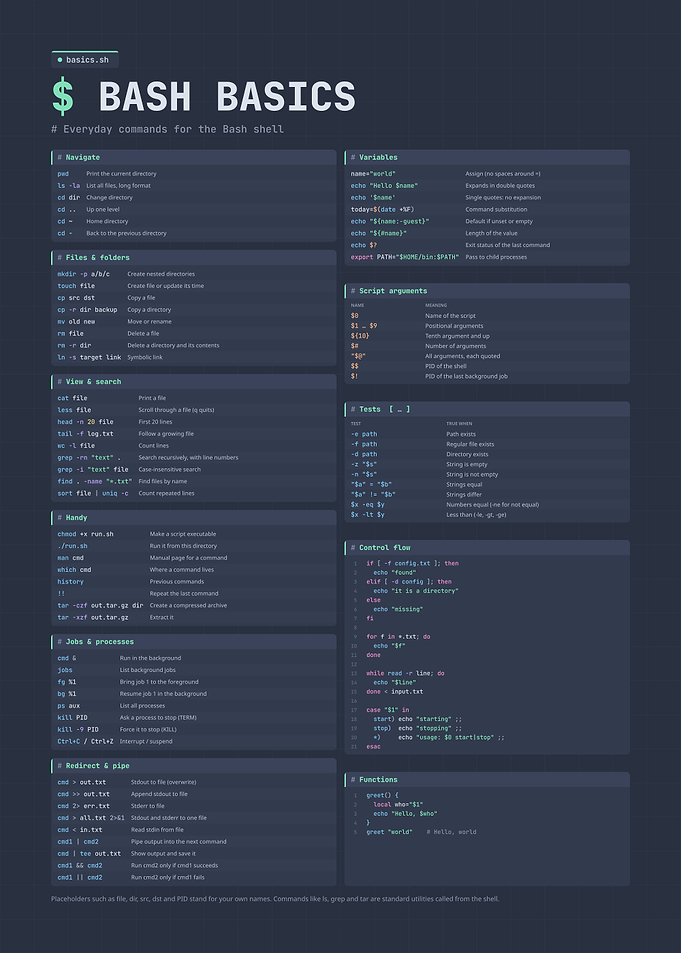Click the "jobs" command
The height and width of the screenshot is (953, 681).
(x=65, y=670)
